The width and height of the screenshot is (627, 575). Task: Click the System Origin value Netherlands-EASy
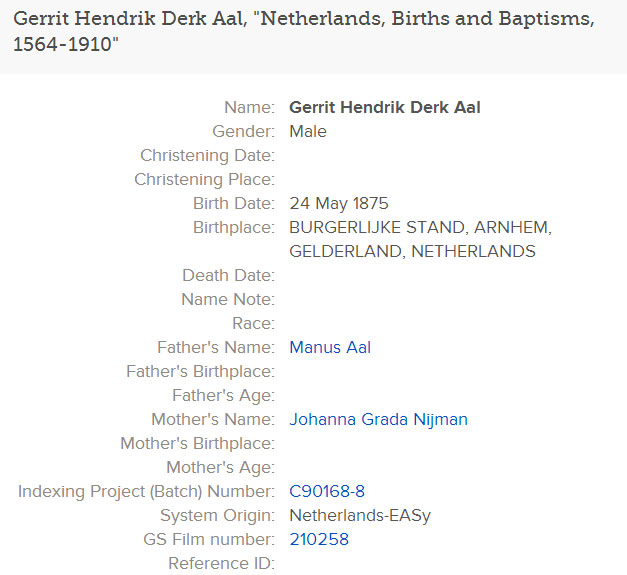click(360, 516)
